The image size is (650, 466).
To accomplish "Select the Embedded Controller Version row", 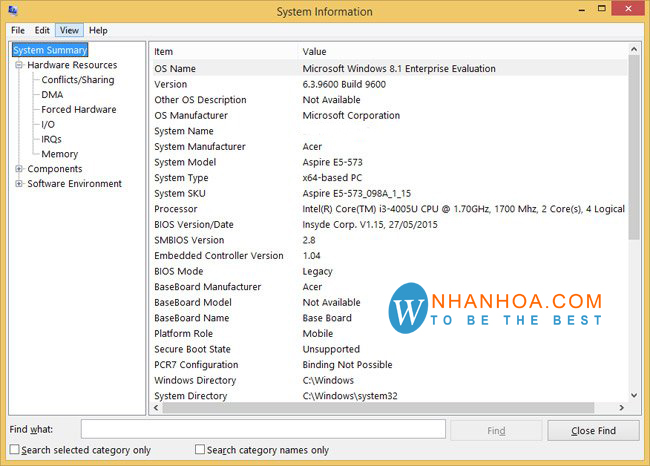I will (390, 256).
